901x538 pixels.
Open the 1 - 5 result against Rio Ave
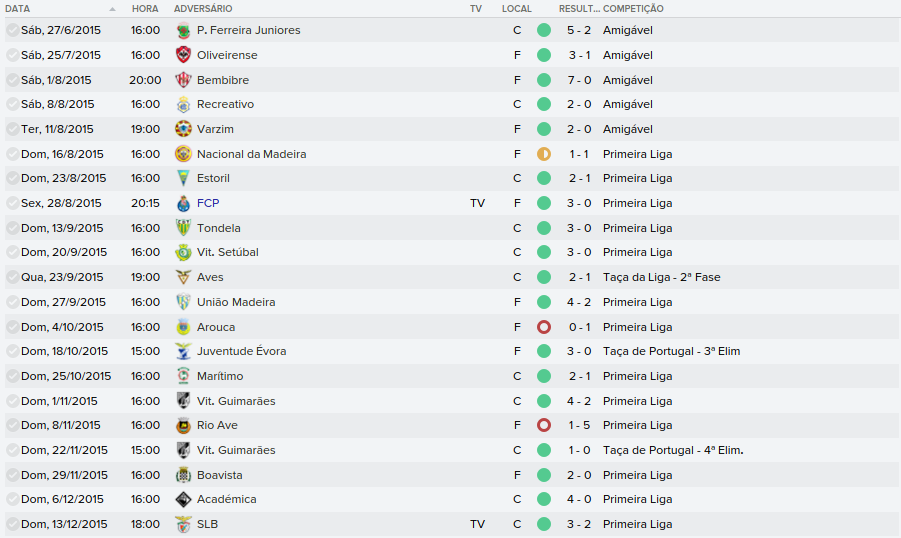click(579, 425)
